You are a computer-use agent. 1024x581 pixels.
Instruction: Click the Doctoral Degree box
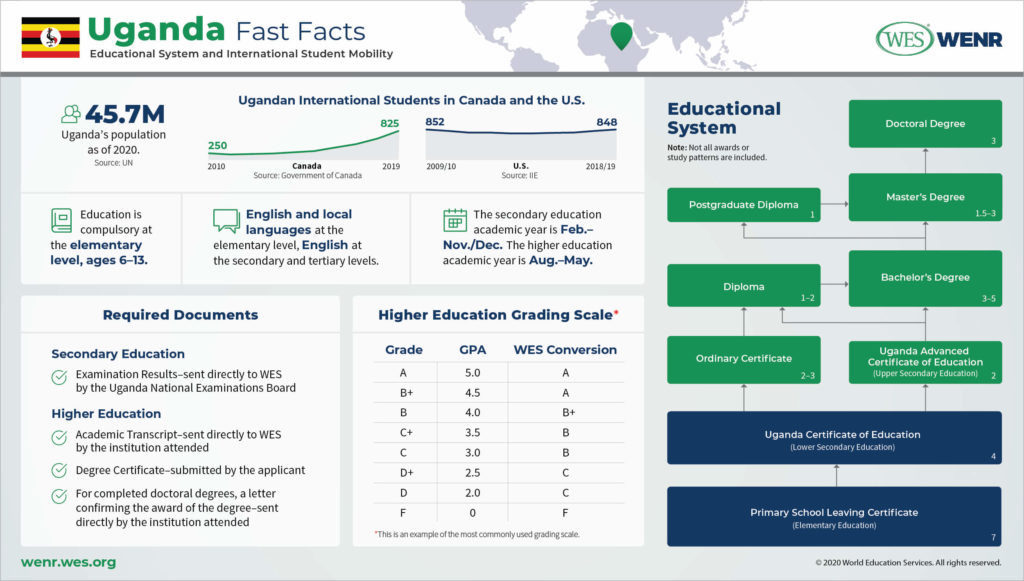[x=925, y=122]
